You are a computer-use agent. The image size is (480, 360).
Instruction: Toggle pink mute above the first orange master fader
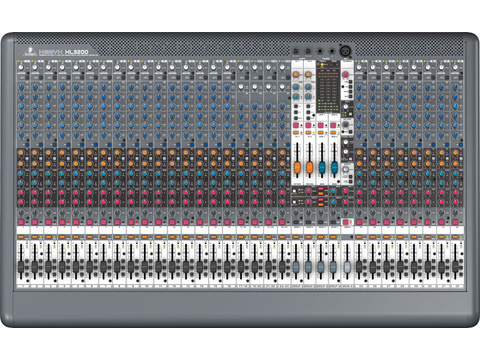[296, 125]
